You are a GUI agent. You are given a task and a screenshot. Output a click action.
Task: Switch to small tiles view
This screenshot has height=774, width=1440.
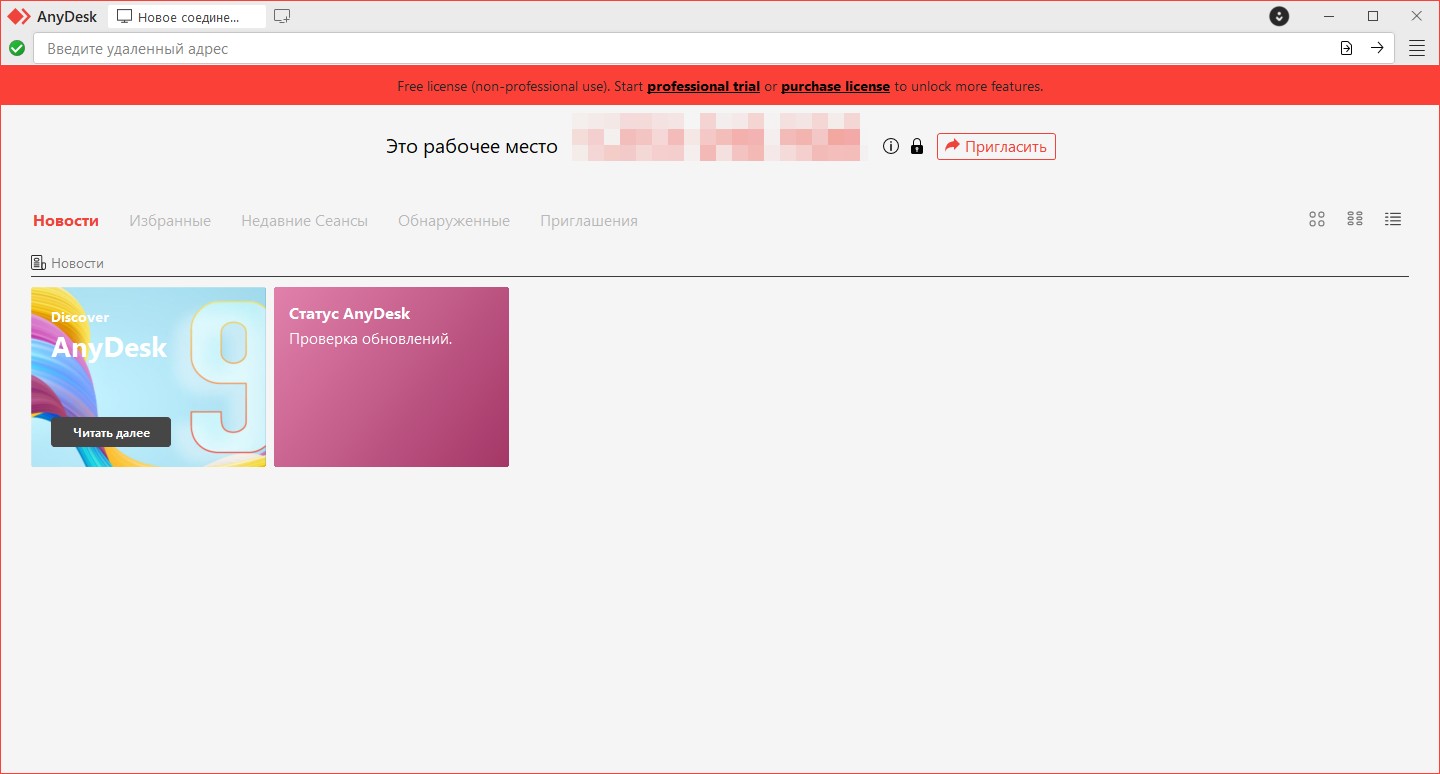1355,219
